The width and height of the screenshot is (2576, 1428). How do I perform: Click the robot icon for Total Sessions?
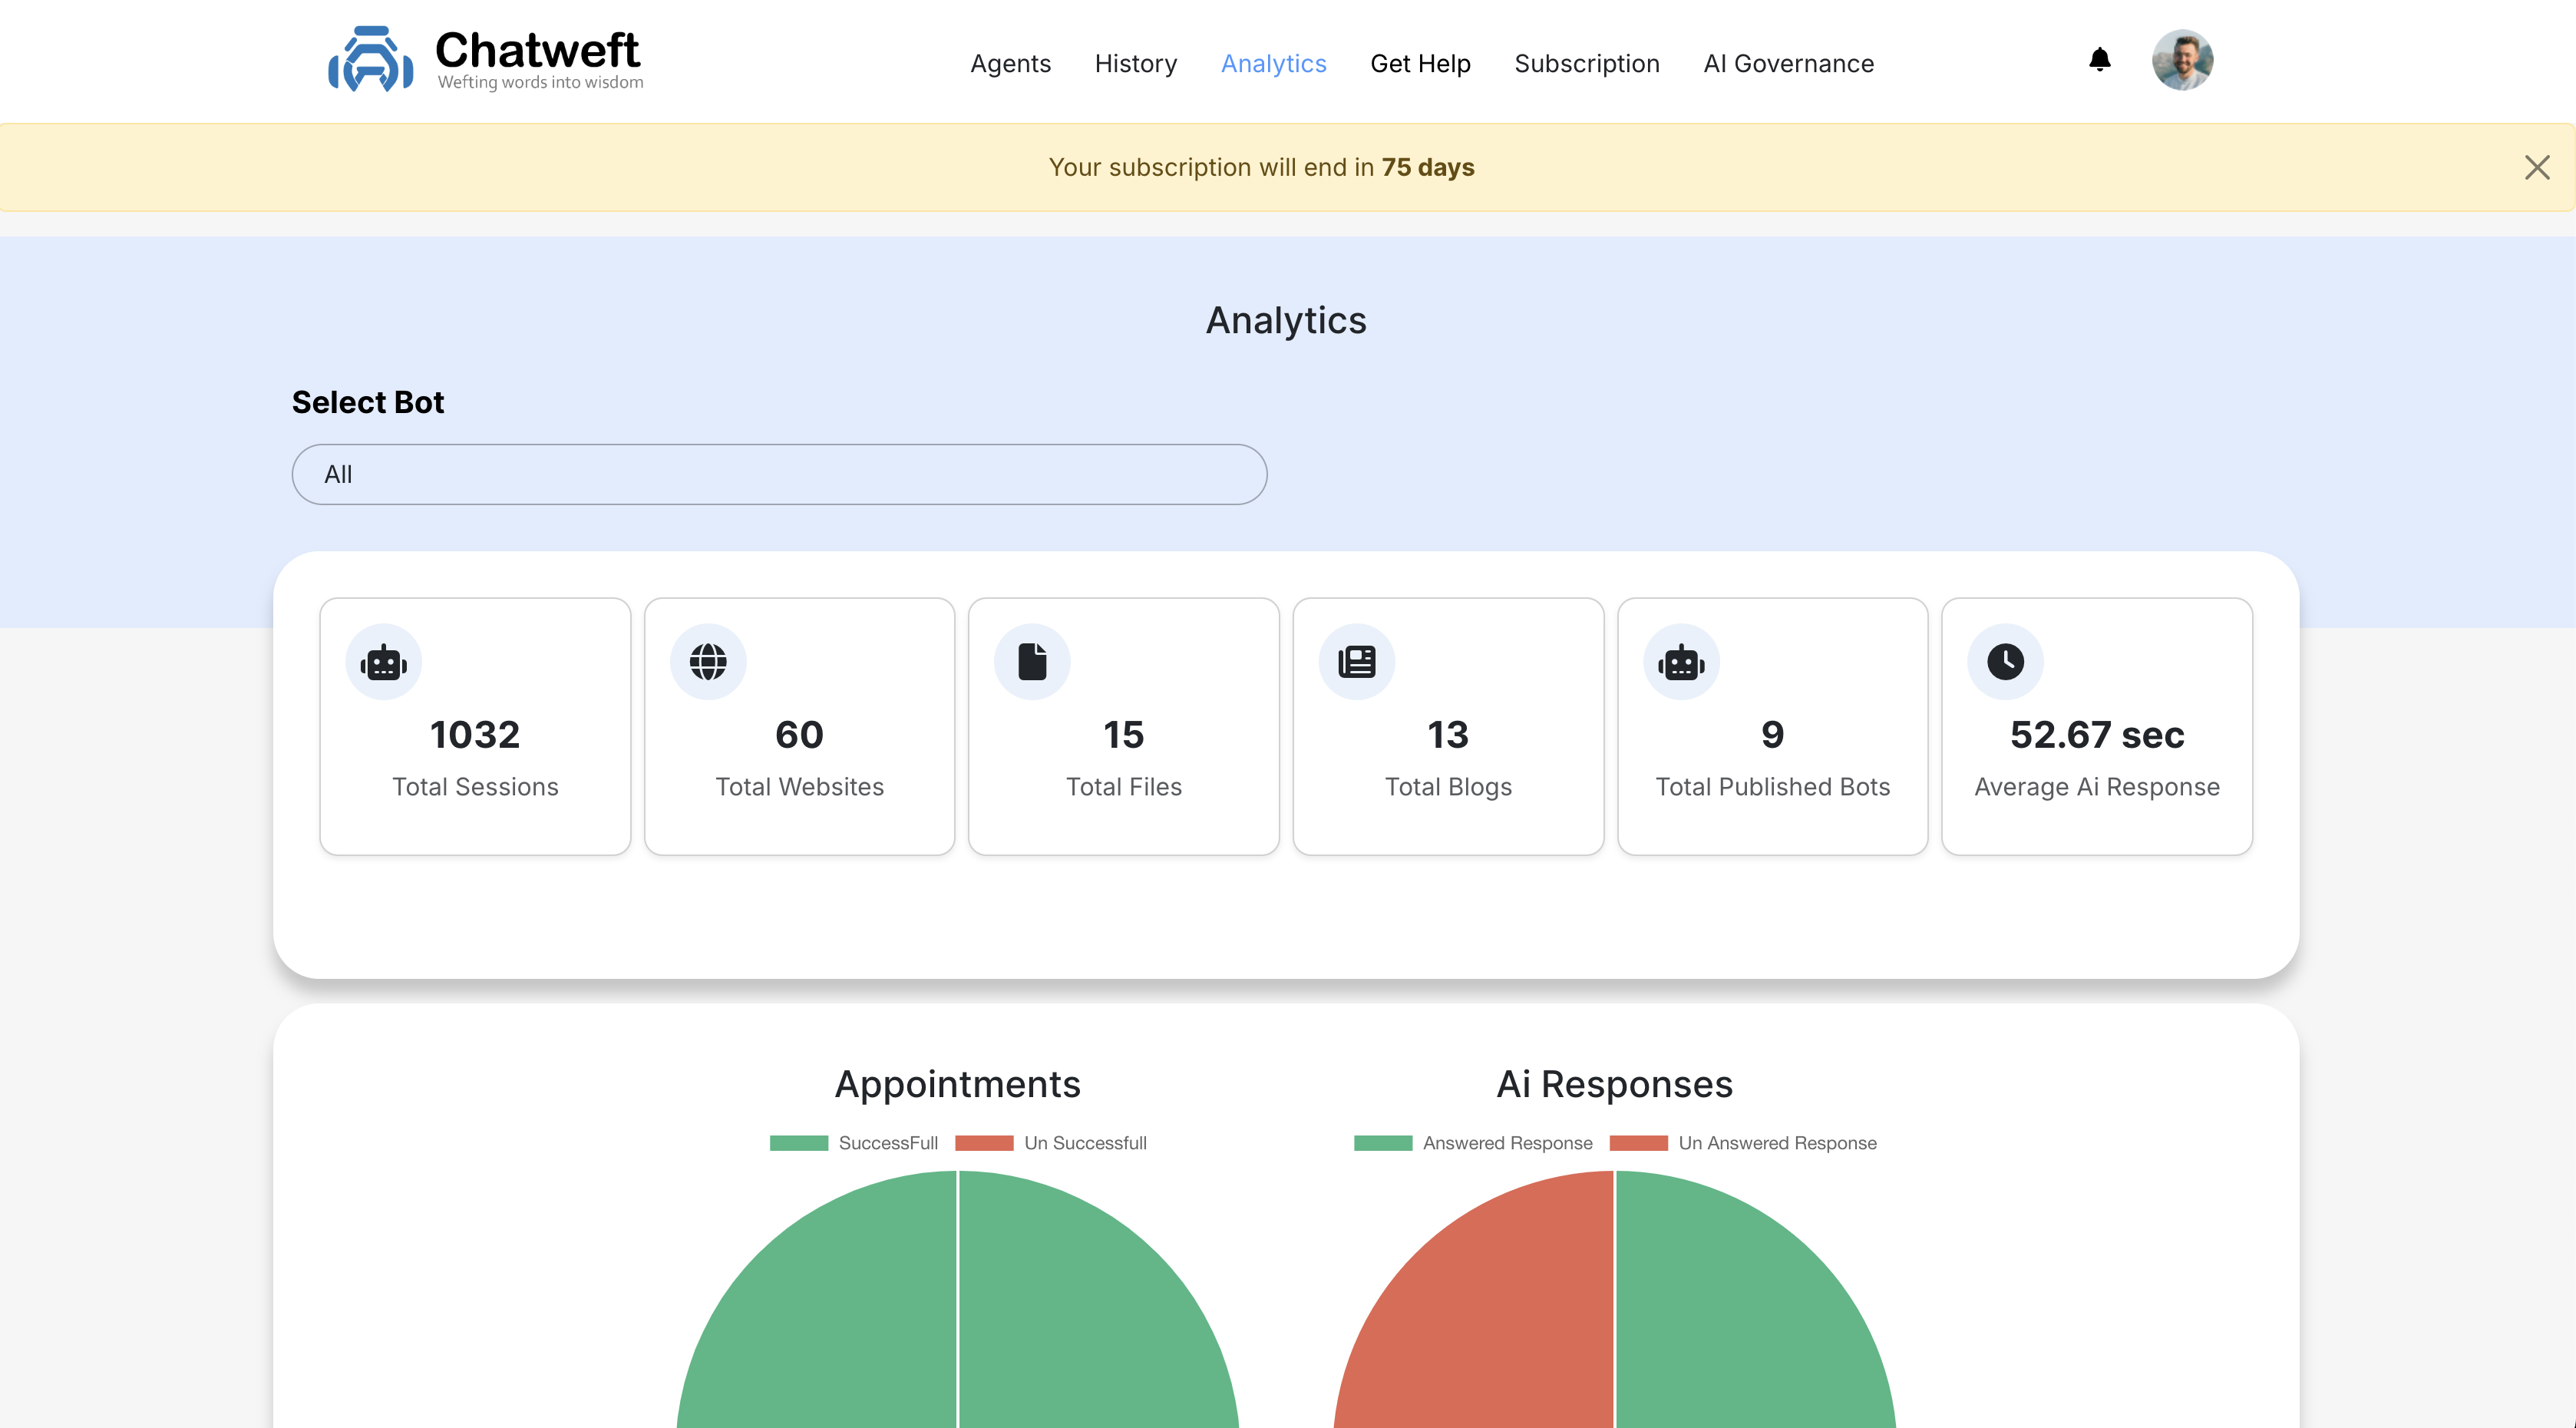pos(383,661)
